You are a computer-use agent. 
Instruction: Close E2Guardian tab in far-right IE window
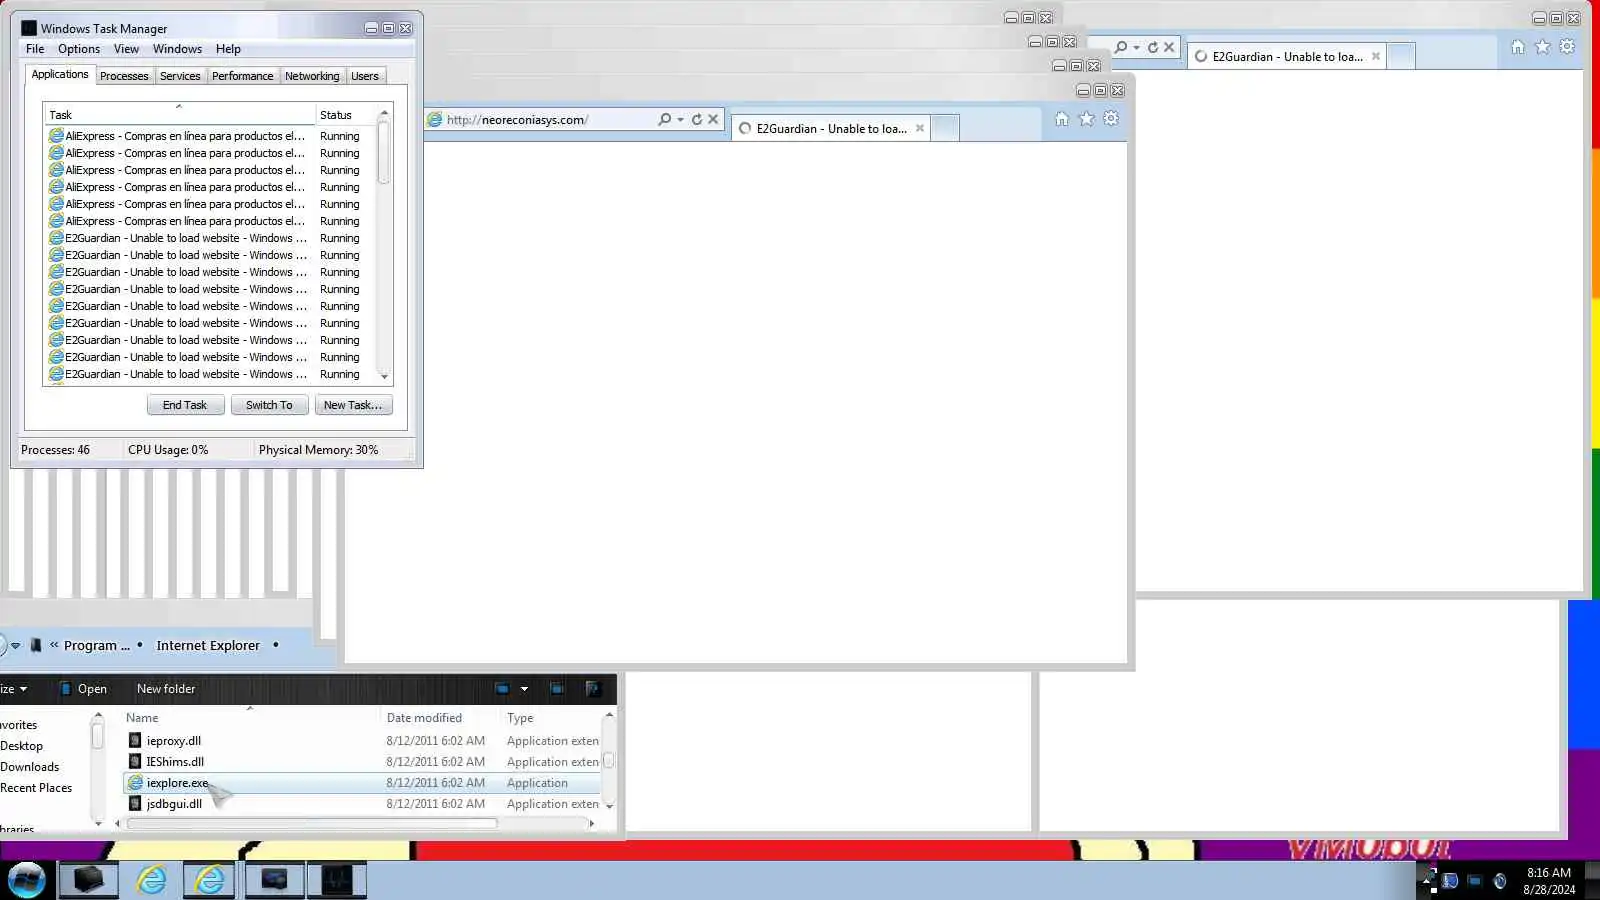[x=1376, y=56]
